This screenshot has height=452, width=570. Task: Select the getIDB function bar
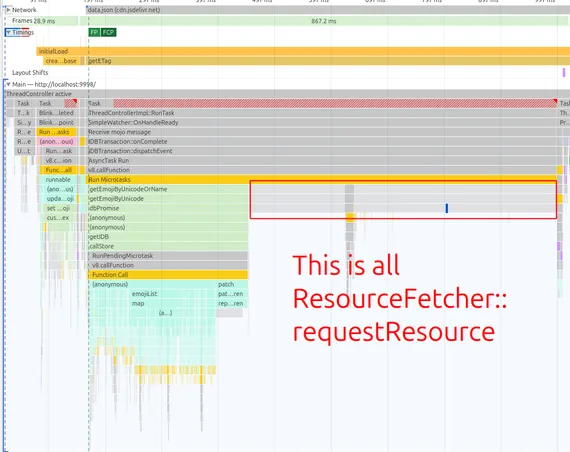pyautogui.click(x=168, y=237)
